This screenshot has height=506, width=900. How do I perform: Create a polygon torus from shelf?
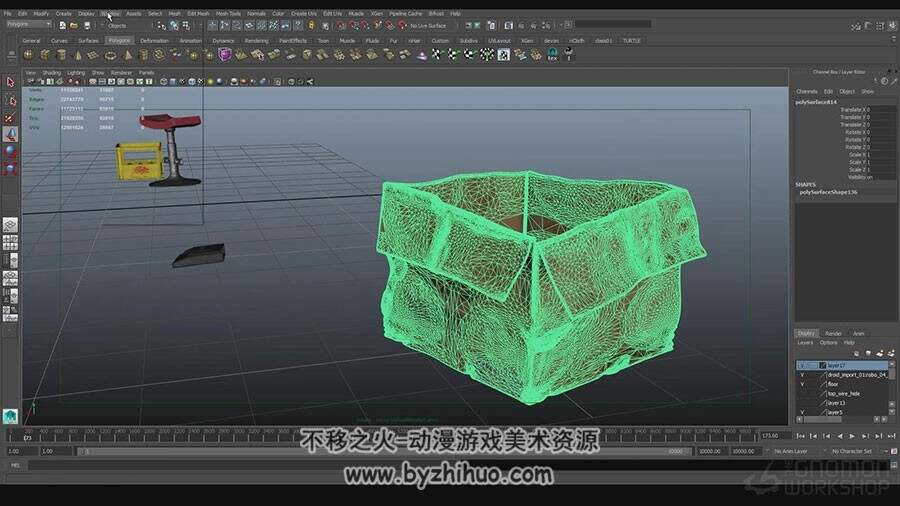click(110, 55)
